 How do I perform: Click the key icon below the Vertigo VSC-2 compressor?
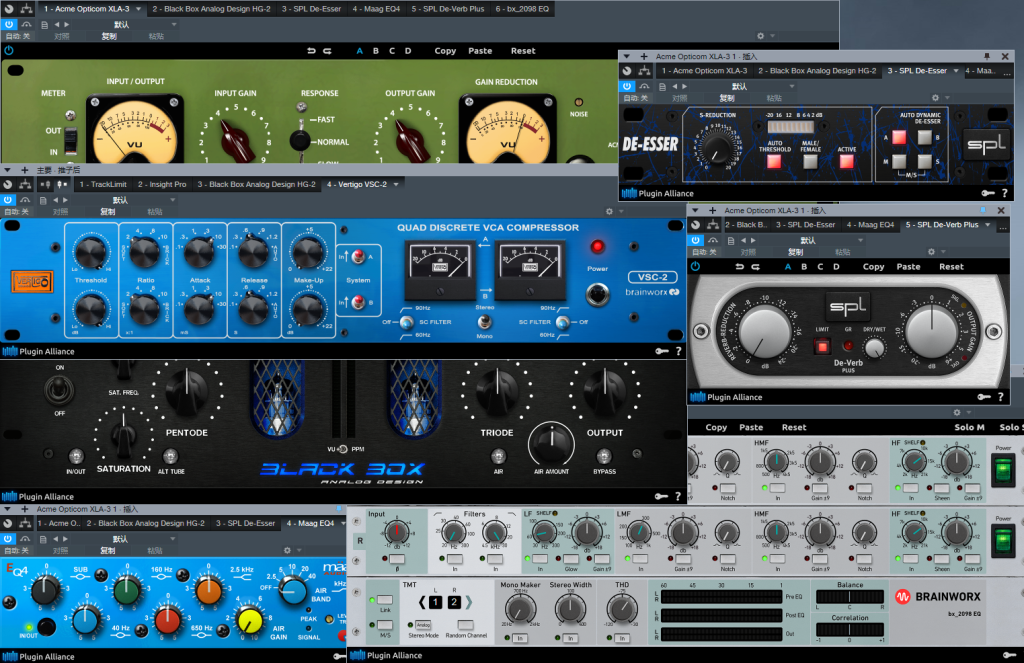click(662, 351)
